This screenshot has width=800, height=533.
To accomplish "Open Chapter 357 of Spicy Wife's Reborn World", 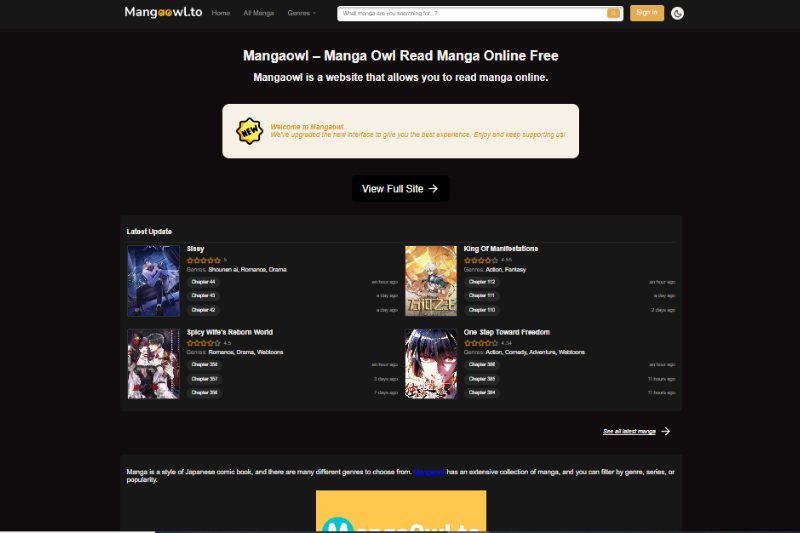I will (x=204, y=379).
